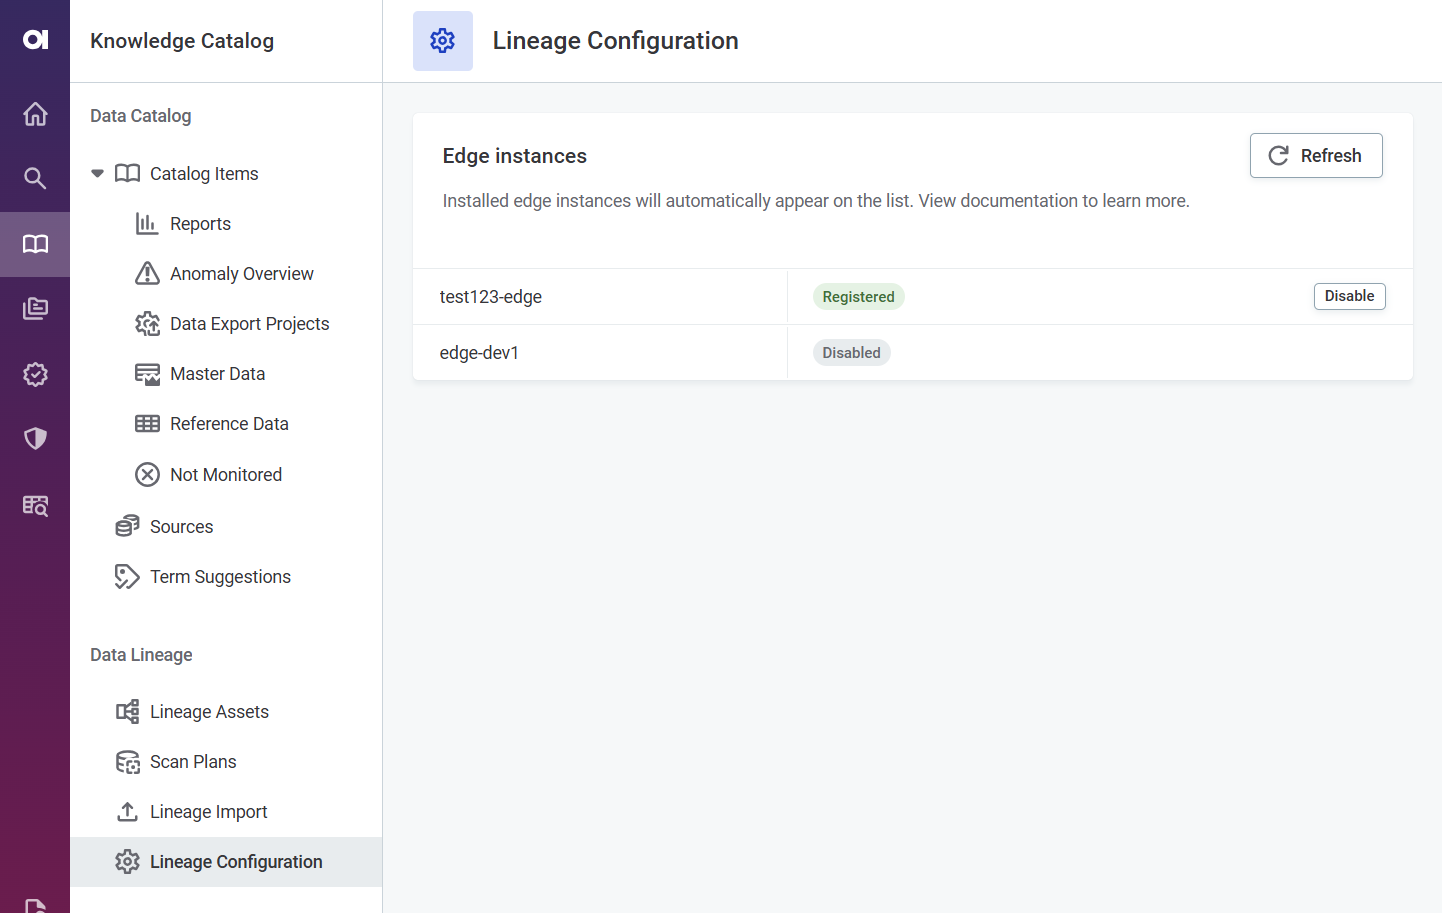Open Not Monitored catalog items
The image size is (1442, 913).
225,475
